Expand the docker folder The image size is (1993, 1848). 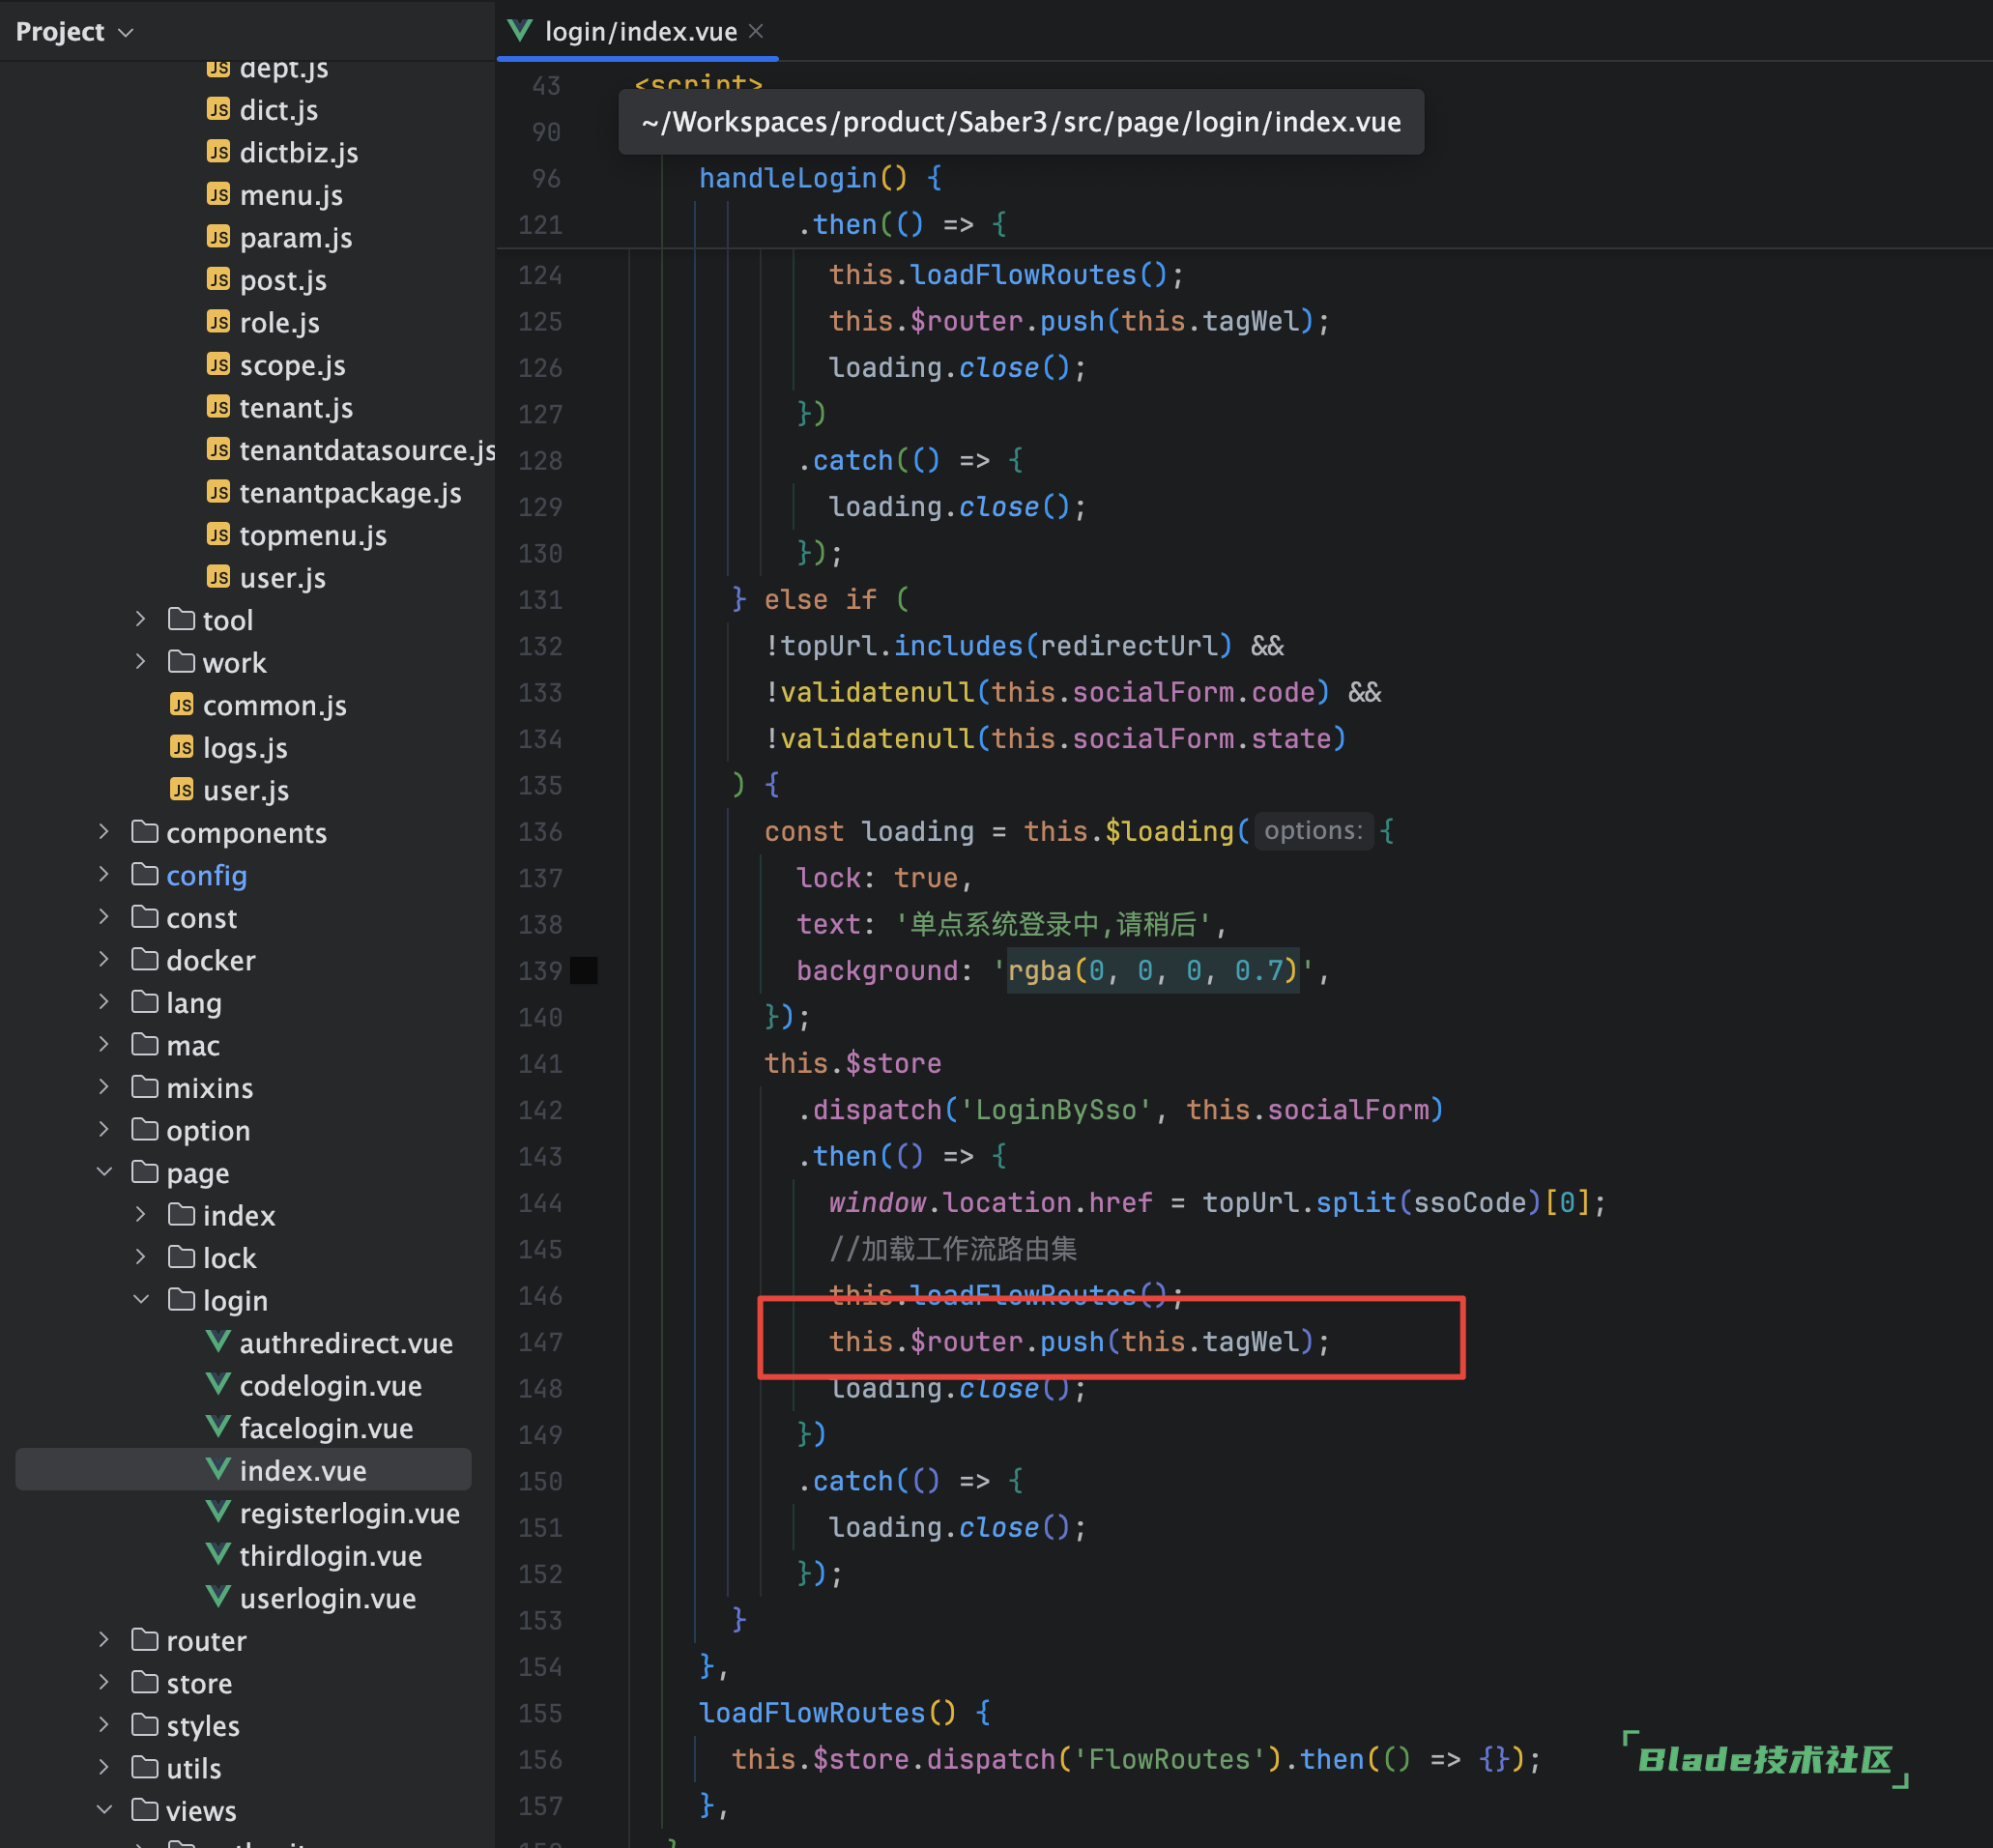(x=104, y=960)
